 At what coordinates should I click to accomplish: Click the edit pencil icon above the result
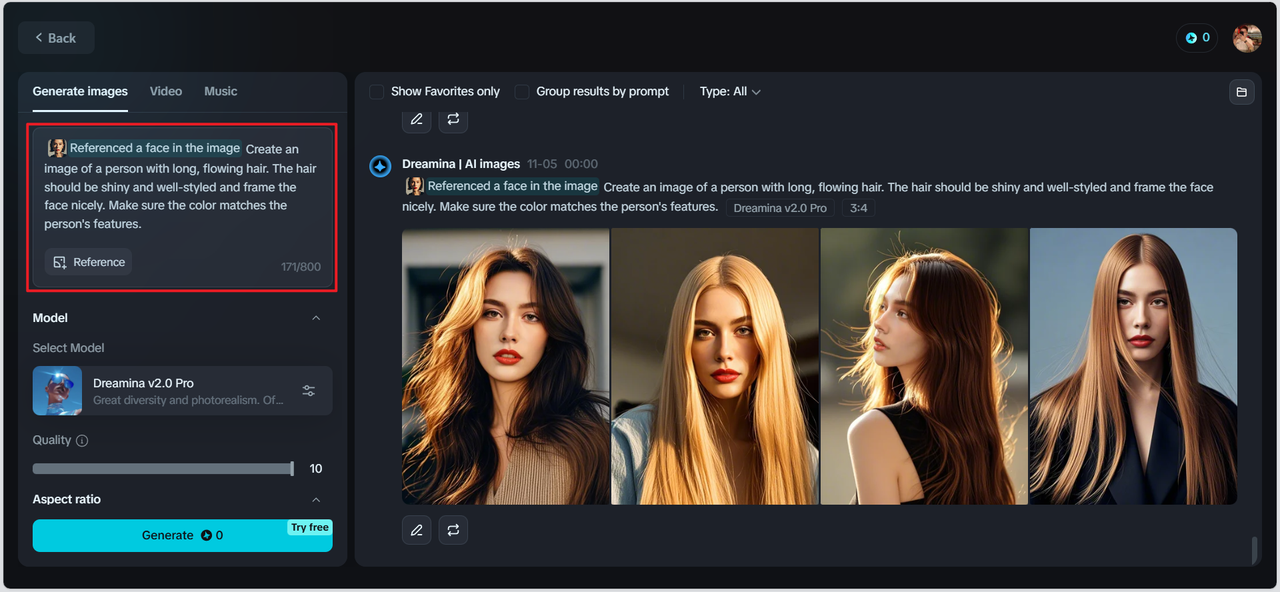pyautogui.click(x=417, y=119)
